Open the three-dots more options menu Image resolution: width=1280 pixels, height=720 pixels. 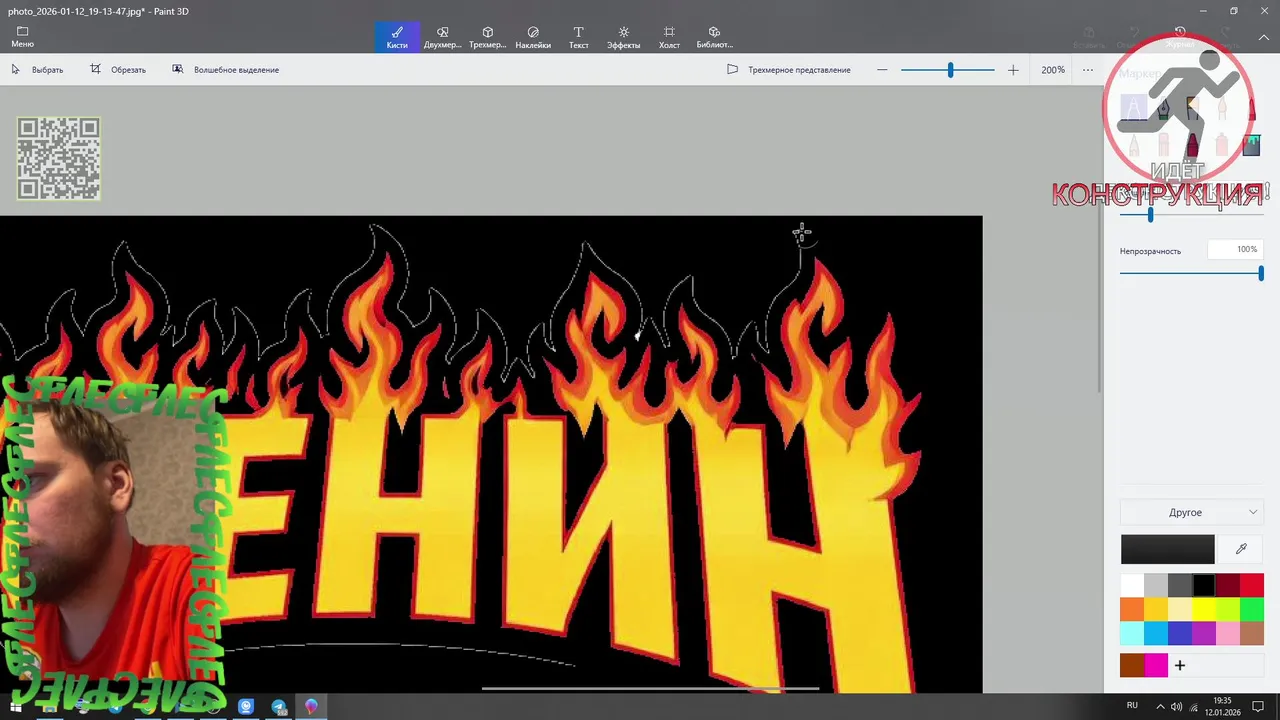(1087, 70)
